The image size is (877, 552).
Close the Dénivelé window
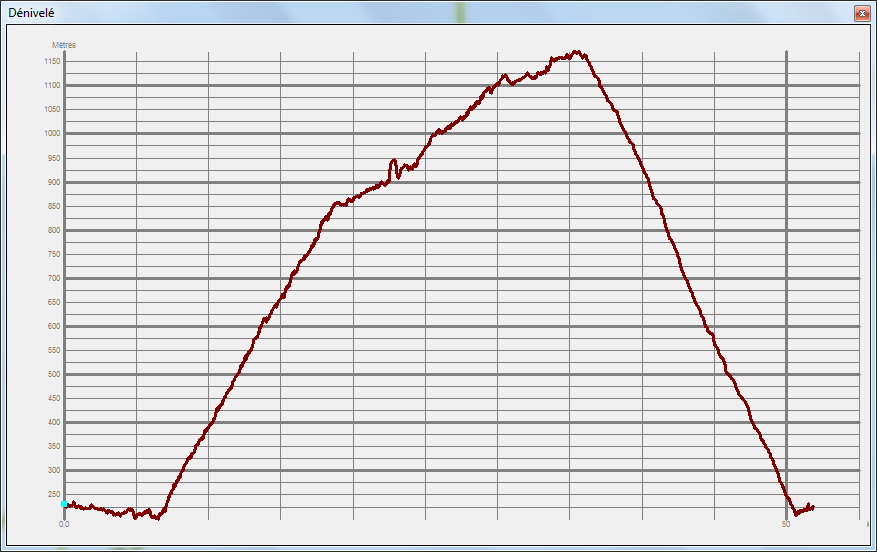pos(861,14)
